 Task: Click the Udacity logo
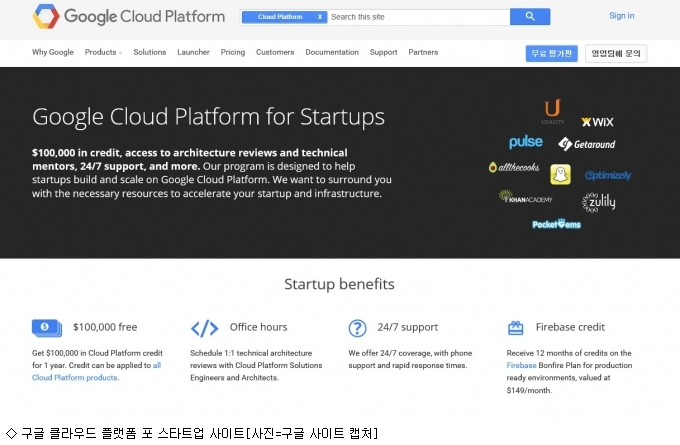tap(552, 112)
